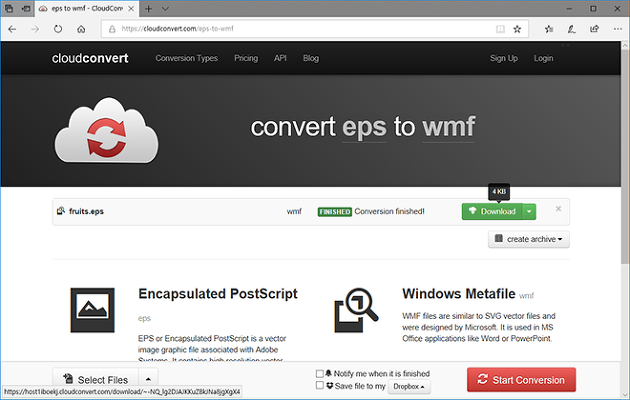Open the Blog page
The height and width of the screenshot is (400, 630).
311,58
